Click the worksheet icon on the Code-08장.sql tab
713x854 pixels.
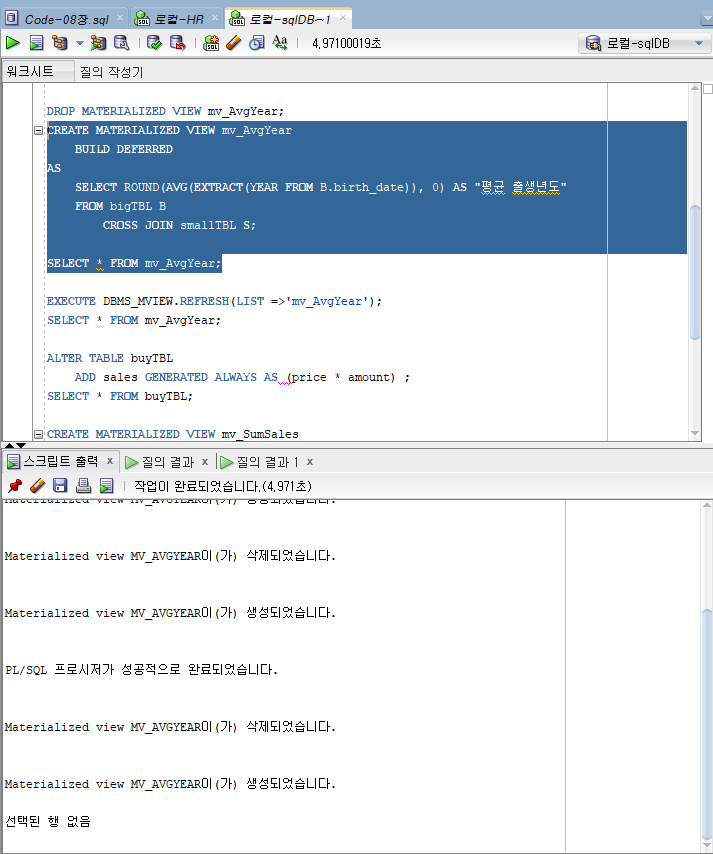click(11, 19)
